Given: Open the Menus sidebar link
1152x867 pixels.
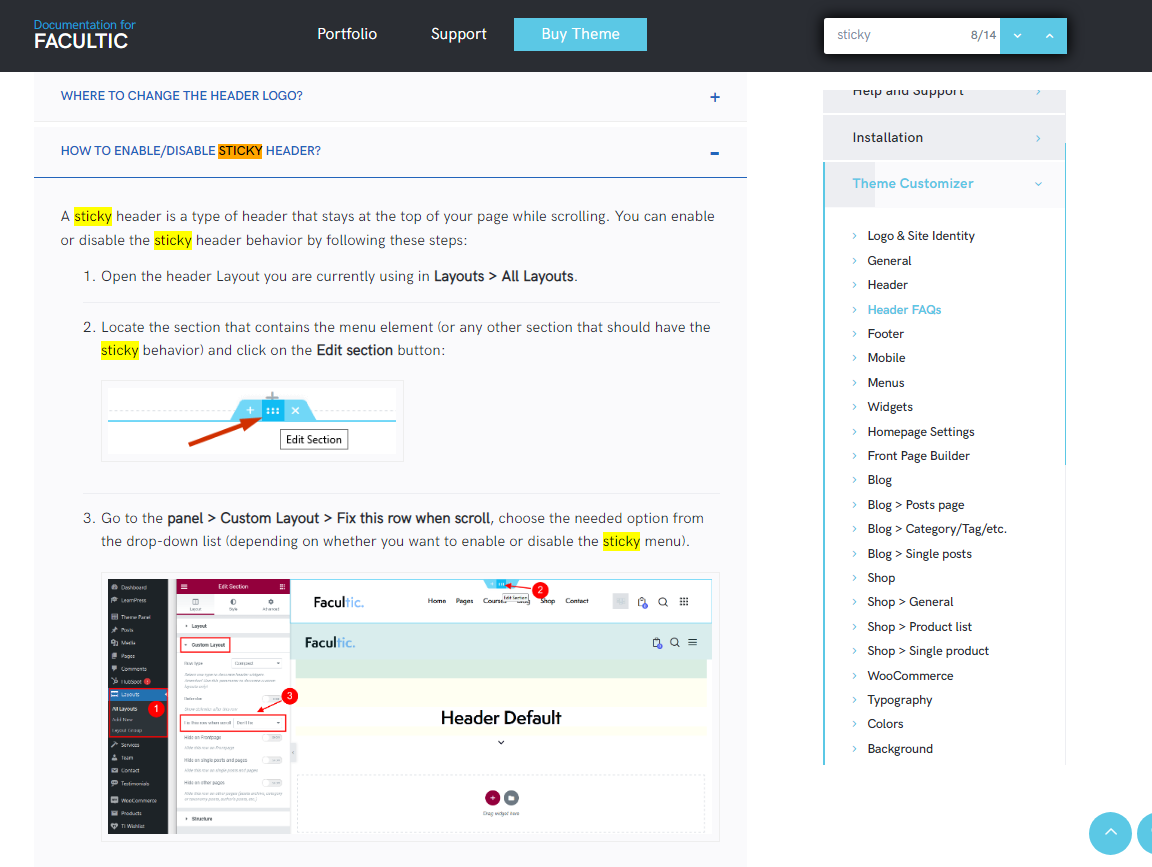Looking at the screenshot, I should click(885, 383).
